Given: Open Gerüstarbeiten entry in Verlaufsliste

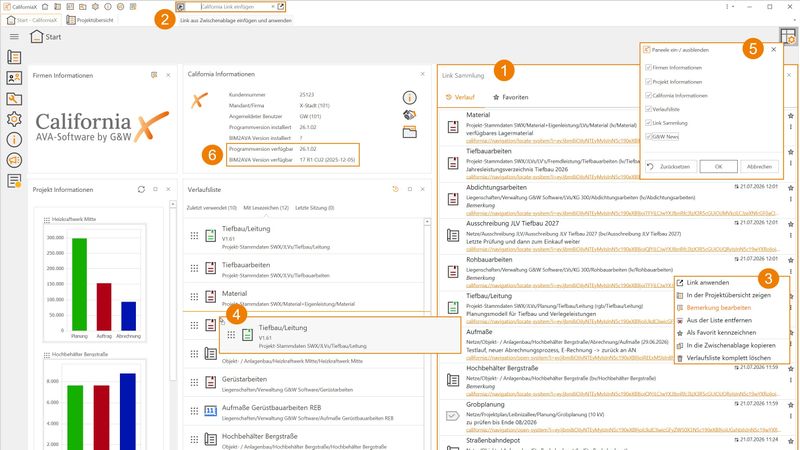Looking at the screenshot, I should (304, 383).
